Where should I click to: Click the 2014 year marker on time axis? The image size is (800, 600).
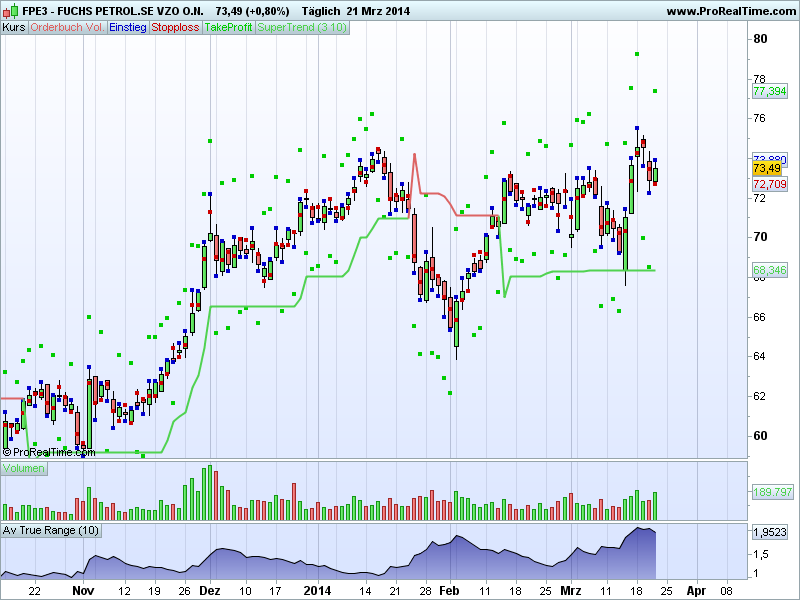316,591
